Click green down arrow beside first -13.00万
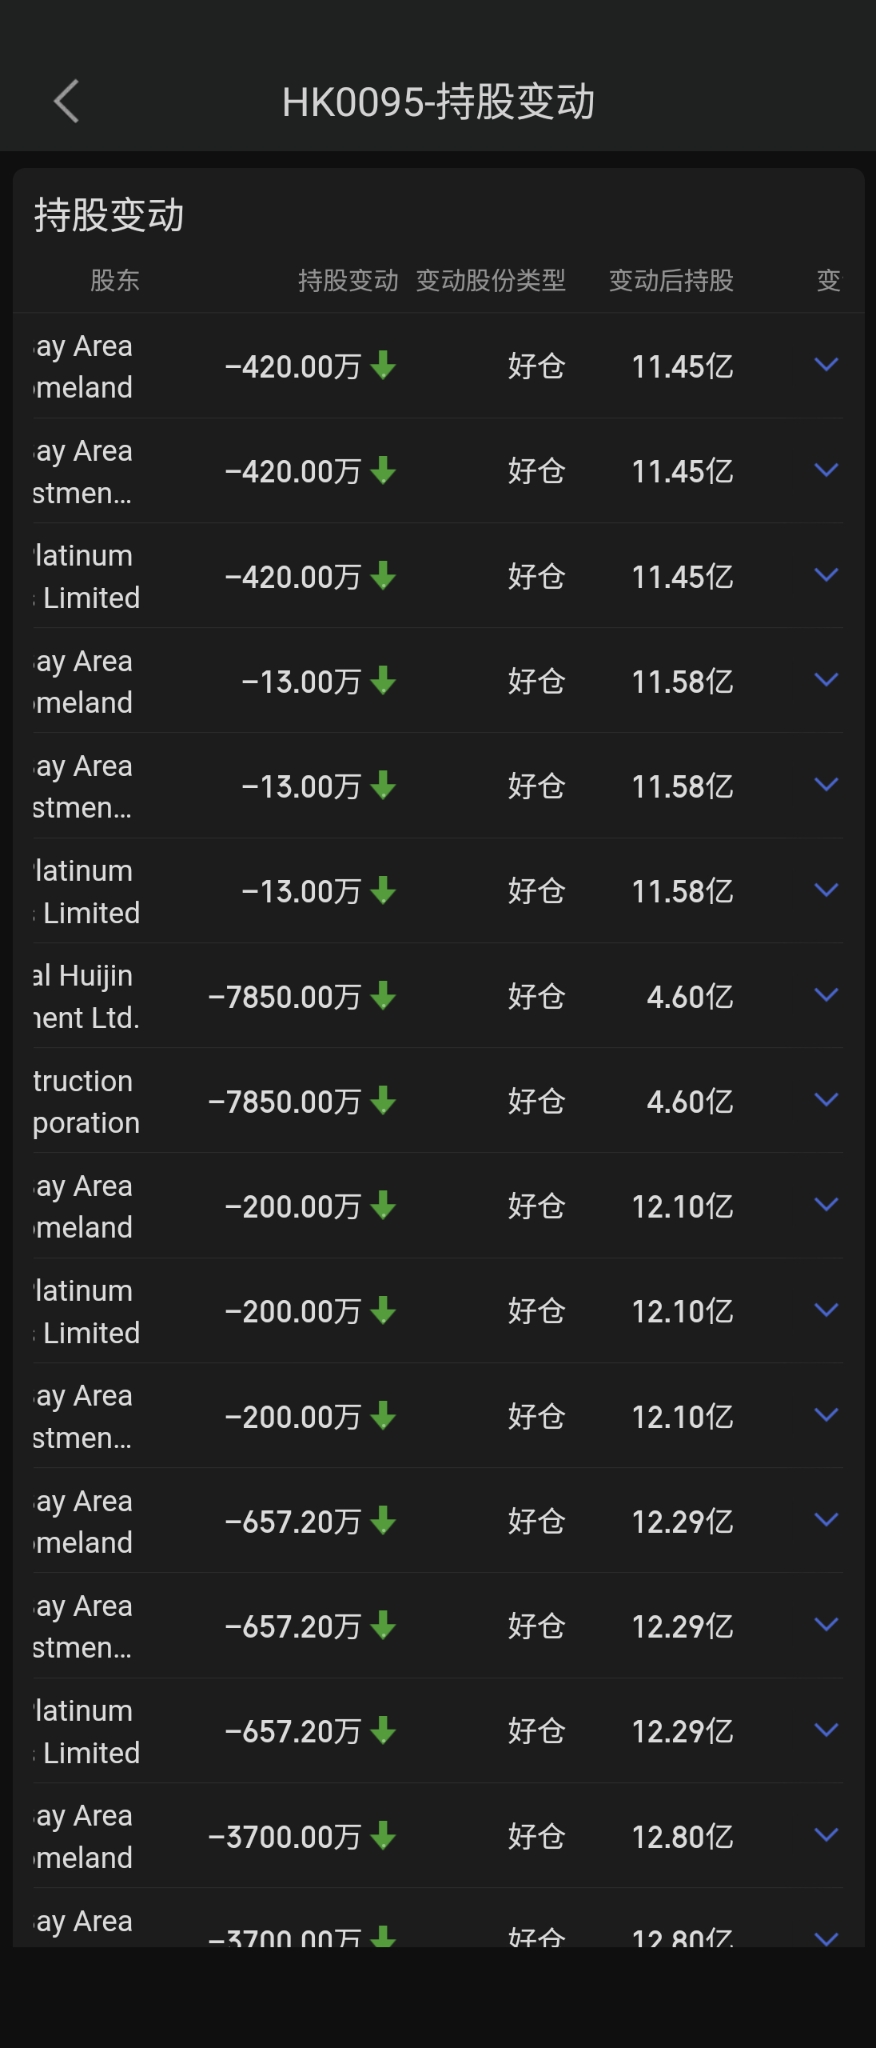The height and width of the screenshot is (2048, 876). pos(383,681)
